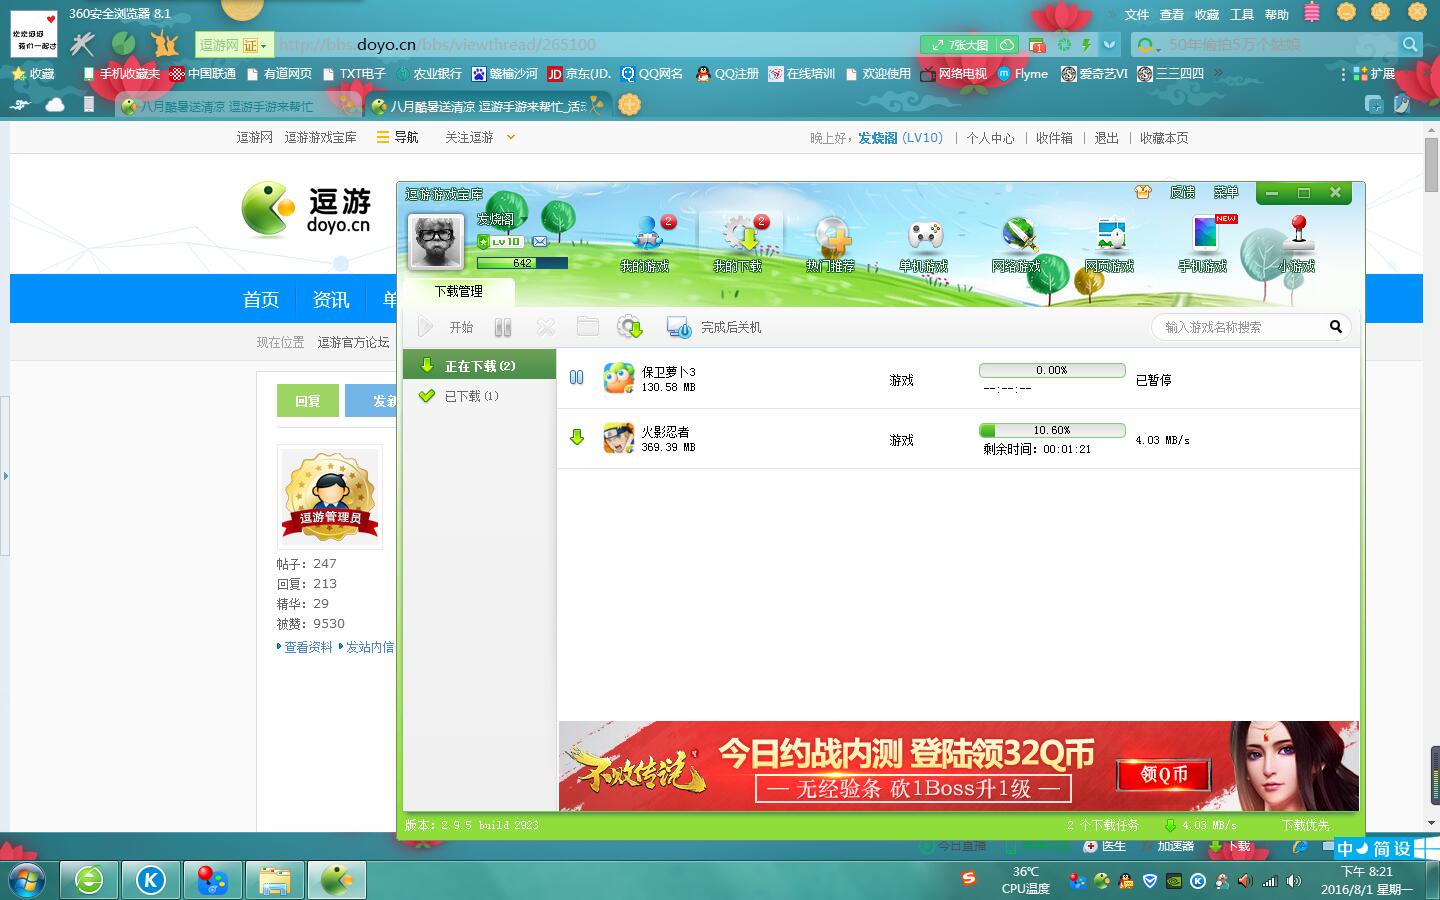This screenshot has height=900, width=1440.
Task: Click 收件箱 inbox link
Action: coord(1054,138)
